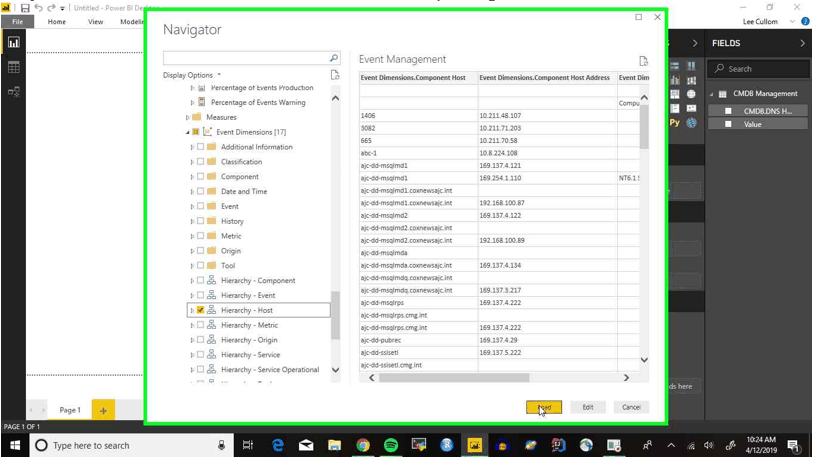The height and width of the screenshot is (458, 814).
Task: Click the Load button in Navigator
Action: (x=544, y=407)
